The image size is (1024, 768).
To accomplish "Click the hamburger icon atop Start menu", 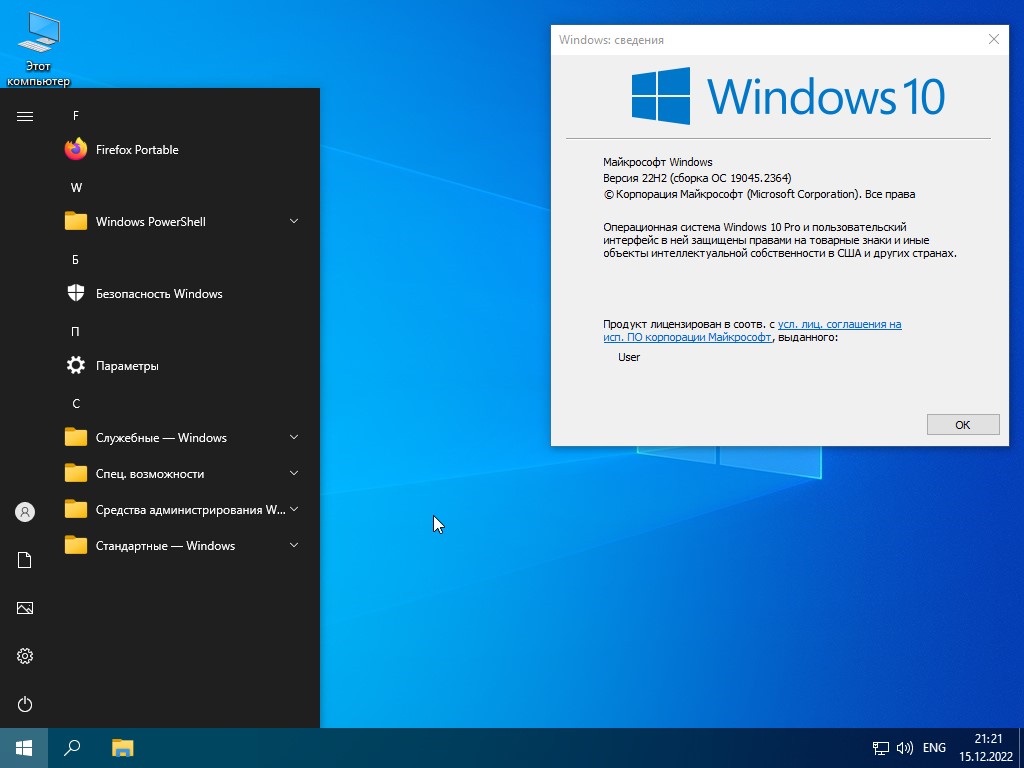I will 24,115.
